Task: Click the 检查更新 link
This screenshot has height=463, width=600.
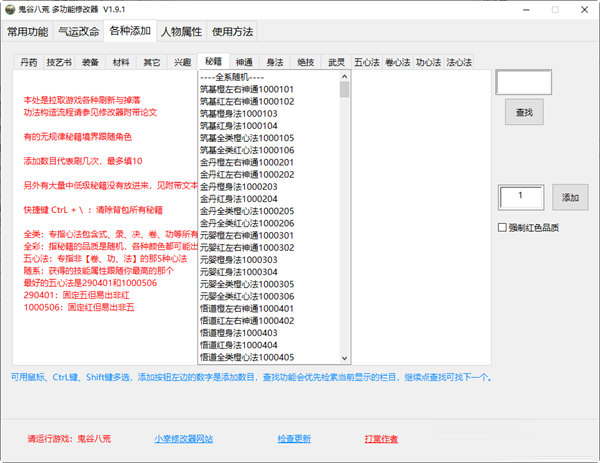Action: (x=294, y=438)
